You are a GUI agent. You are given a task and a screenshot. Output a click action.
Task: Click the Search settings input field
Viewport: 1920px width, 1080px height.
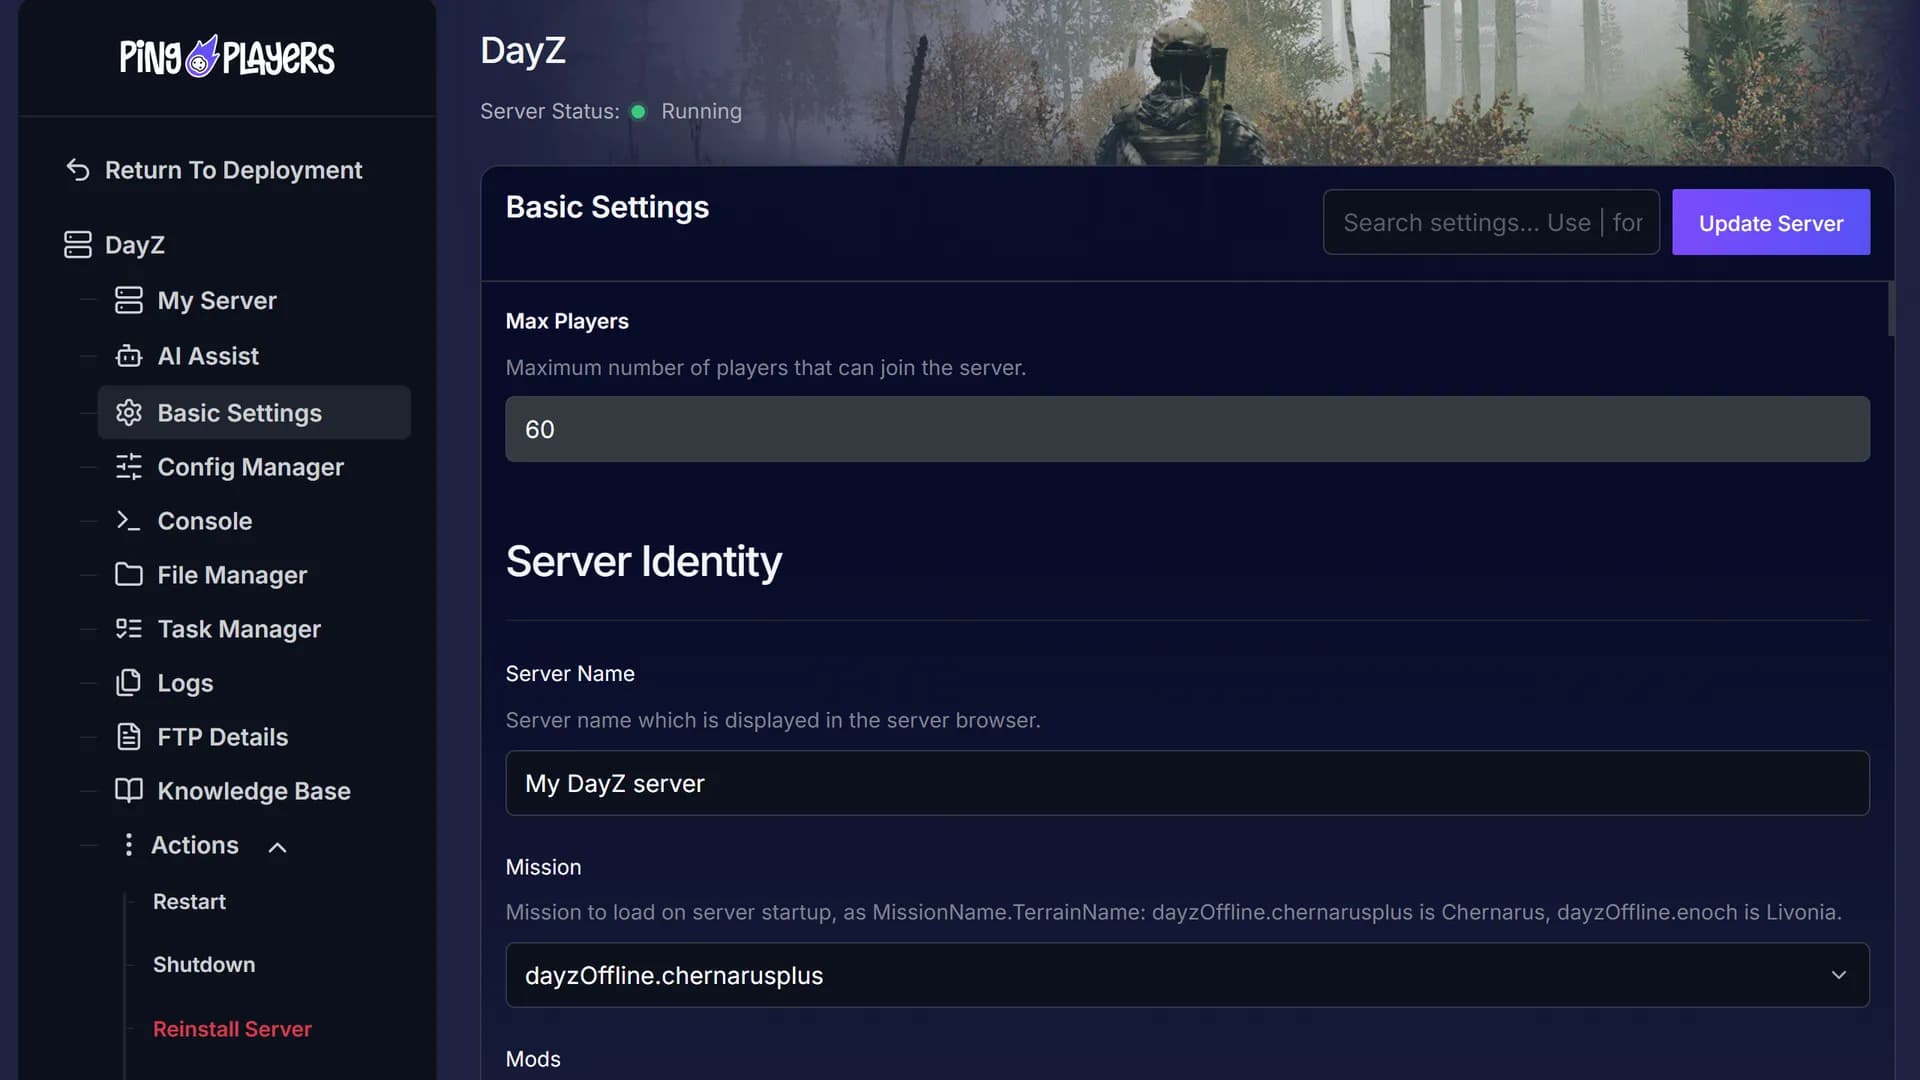tap(1491, 222)
